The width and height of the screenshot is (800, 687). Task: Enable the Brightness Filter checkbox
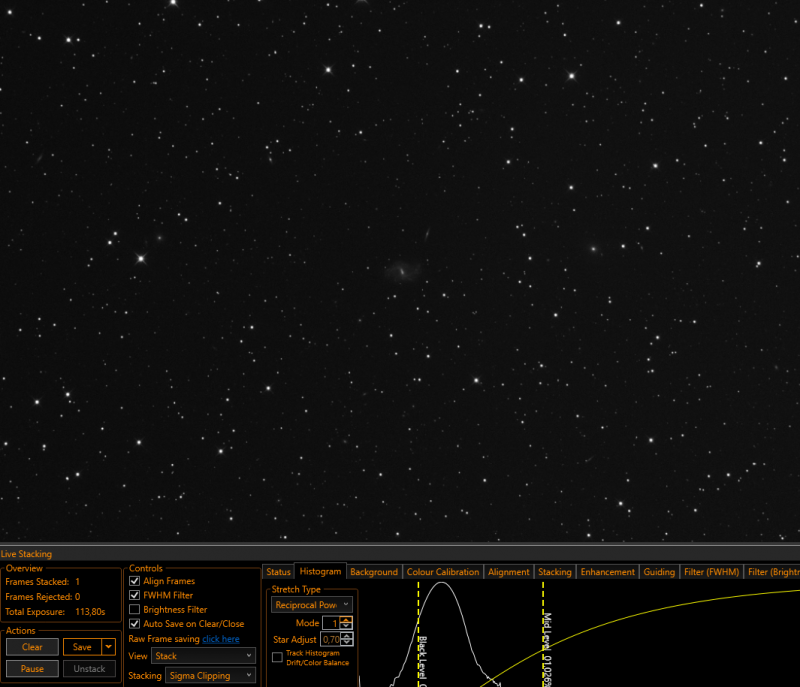coord(135,609)
